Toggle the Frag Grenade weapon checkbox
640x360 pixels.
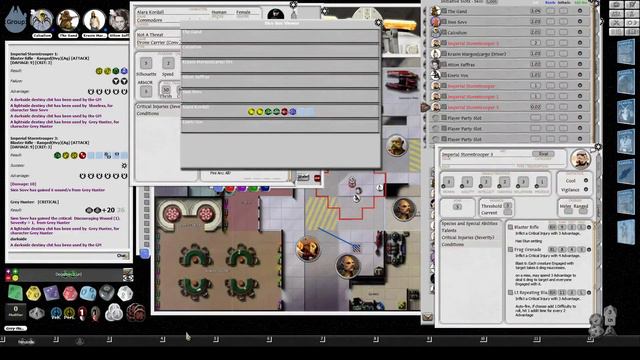click(510, 249)
